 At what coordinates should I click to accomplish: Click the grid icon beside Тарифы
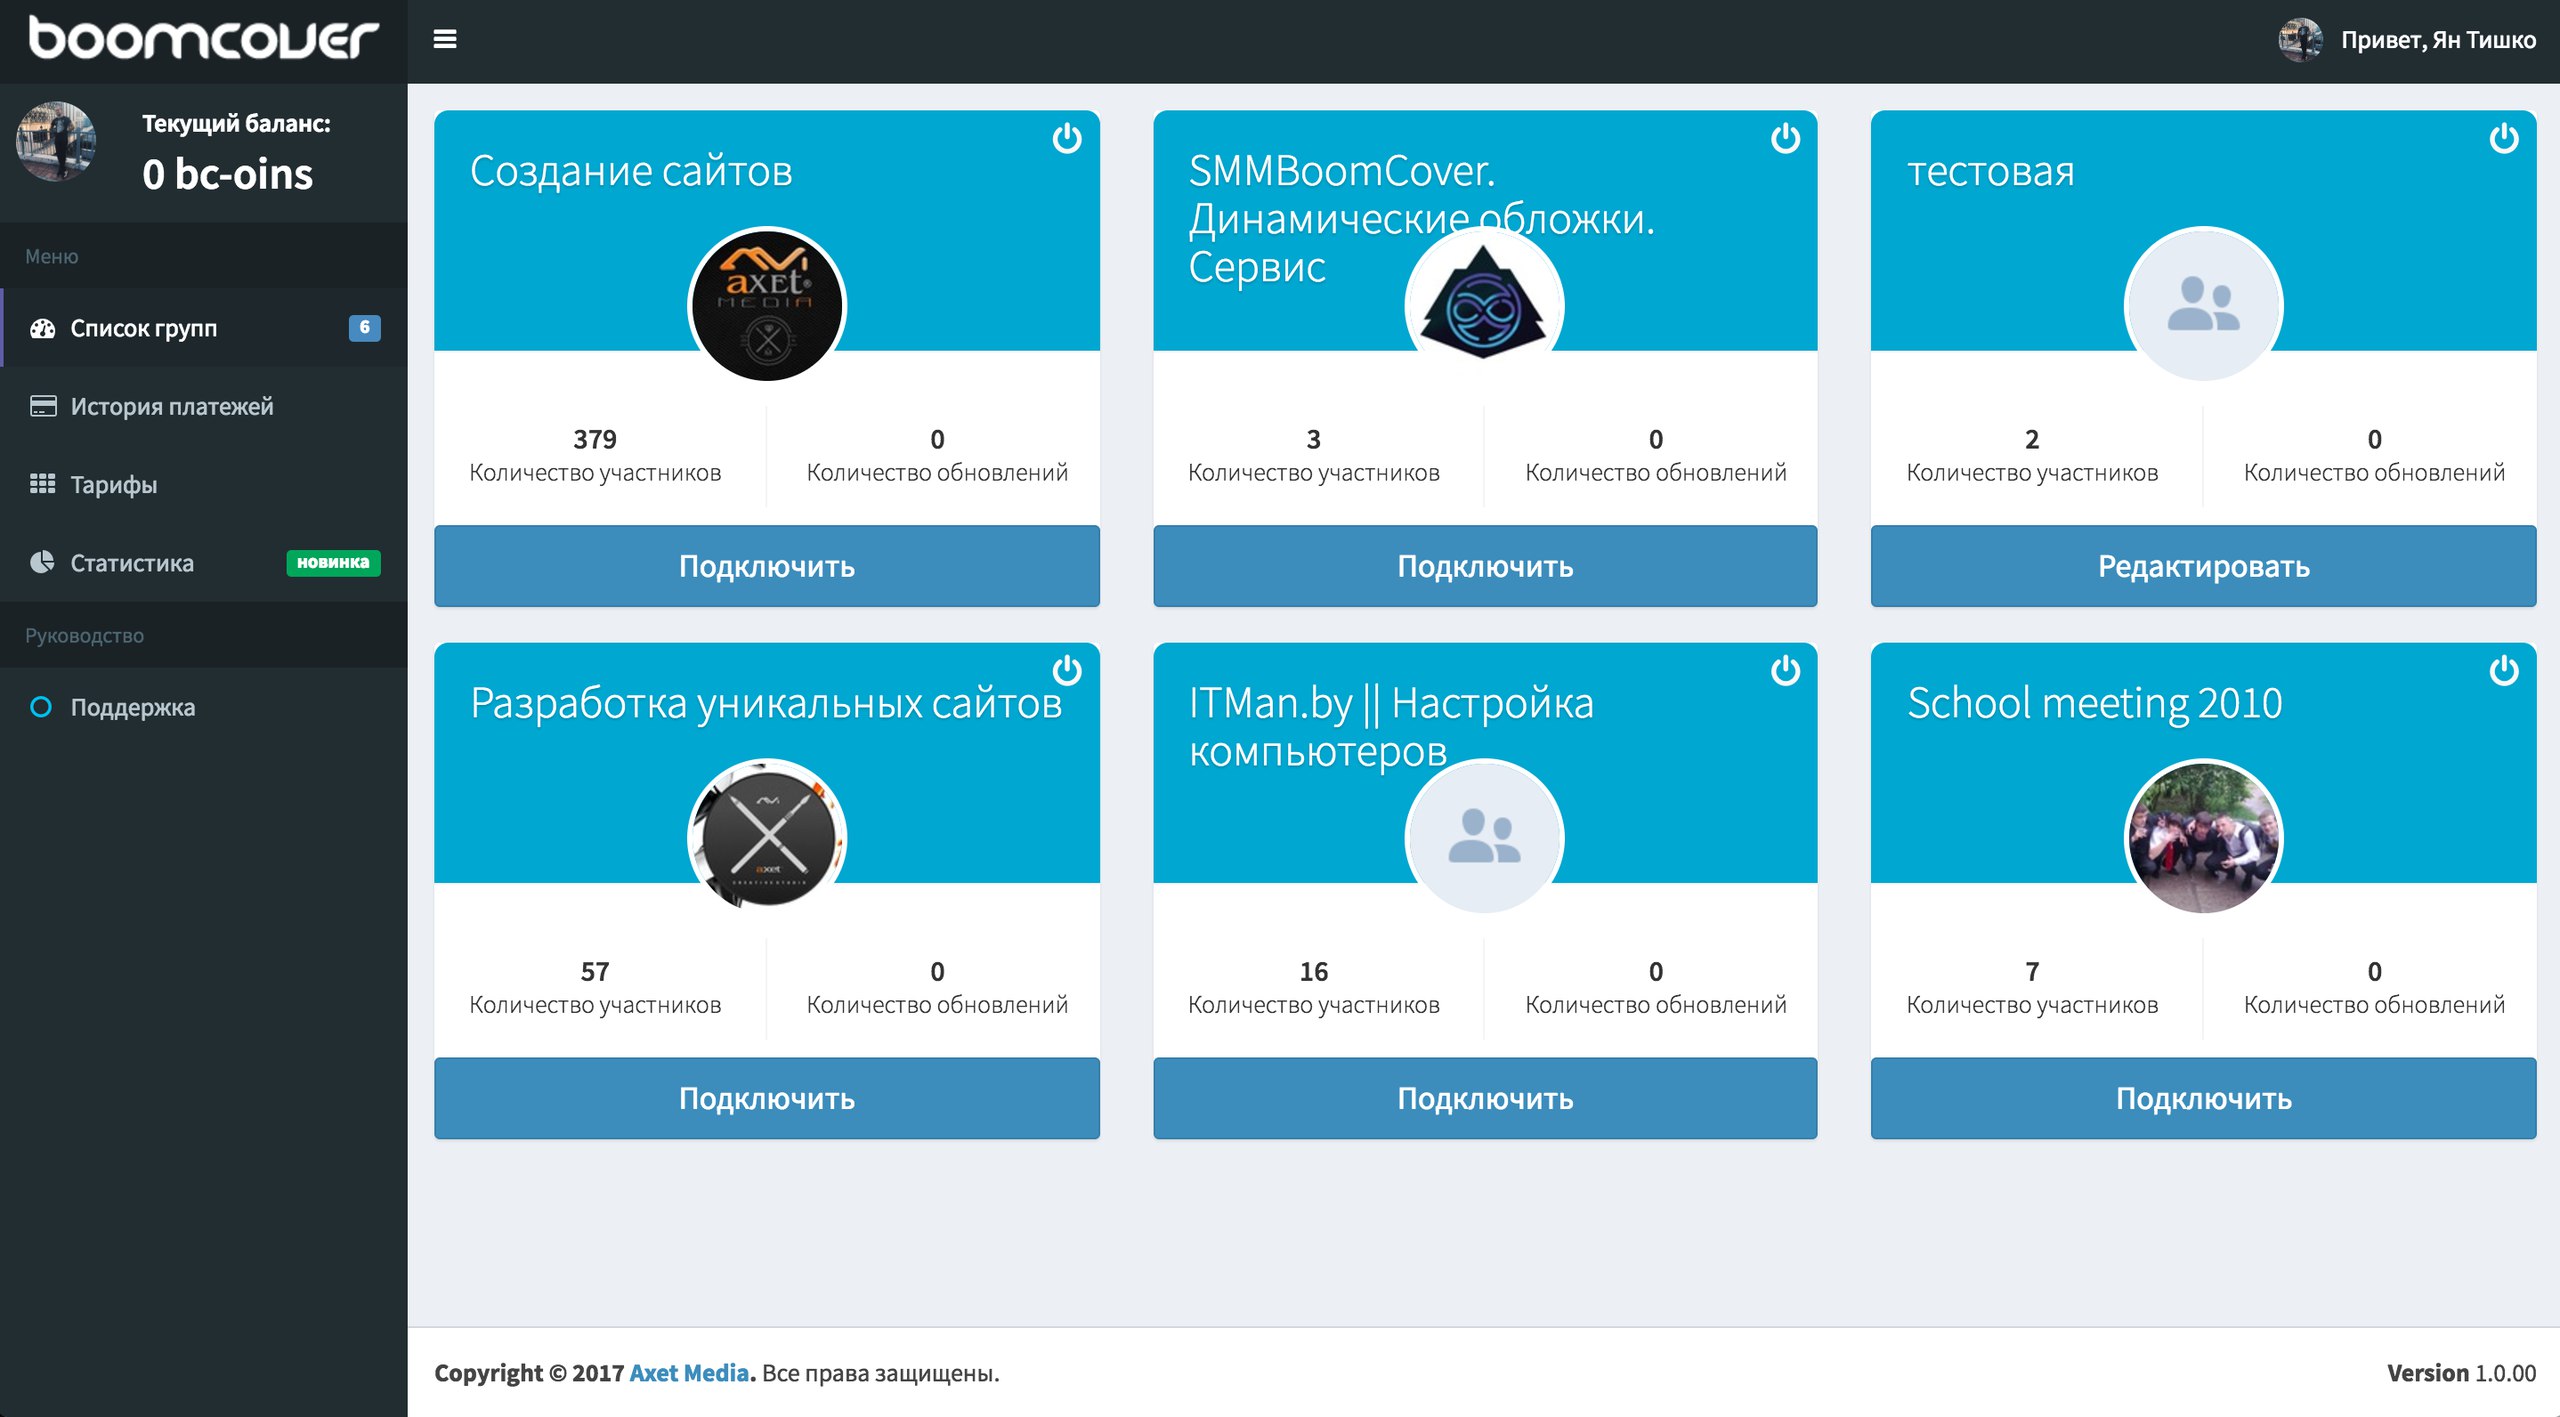coord(42,484)
